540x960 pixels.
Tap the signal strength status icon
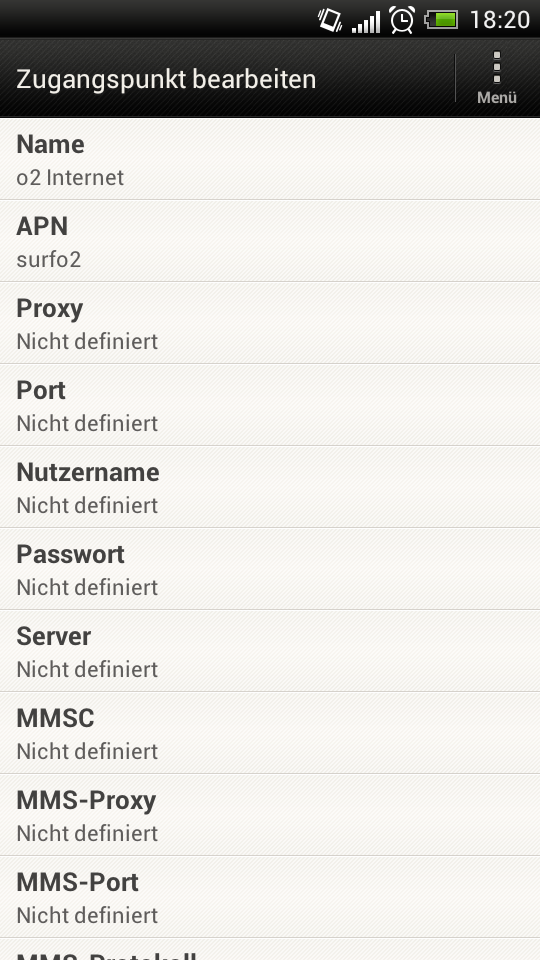(x=366, y=21)
